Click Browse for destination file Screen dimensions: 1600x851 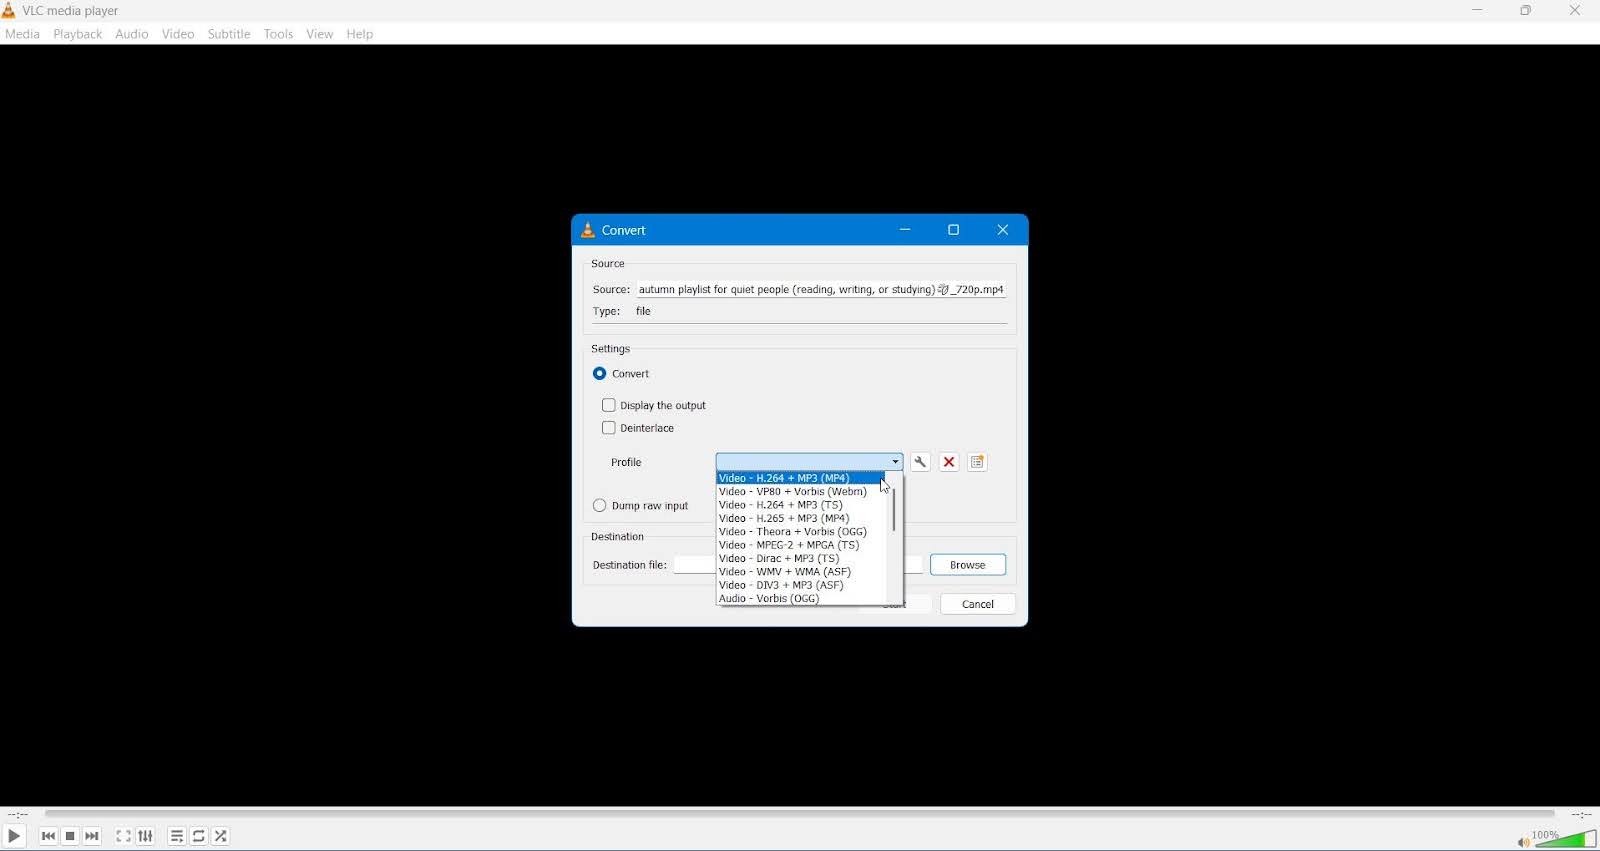tap(968, 566)
